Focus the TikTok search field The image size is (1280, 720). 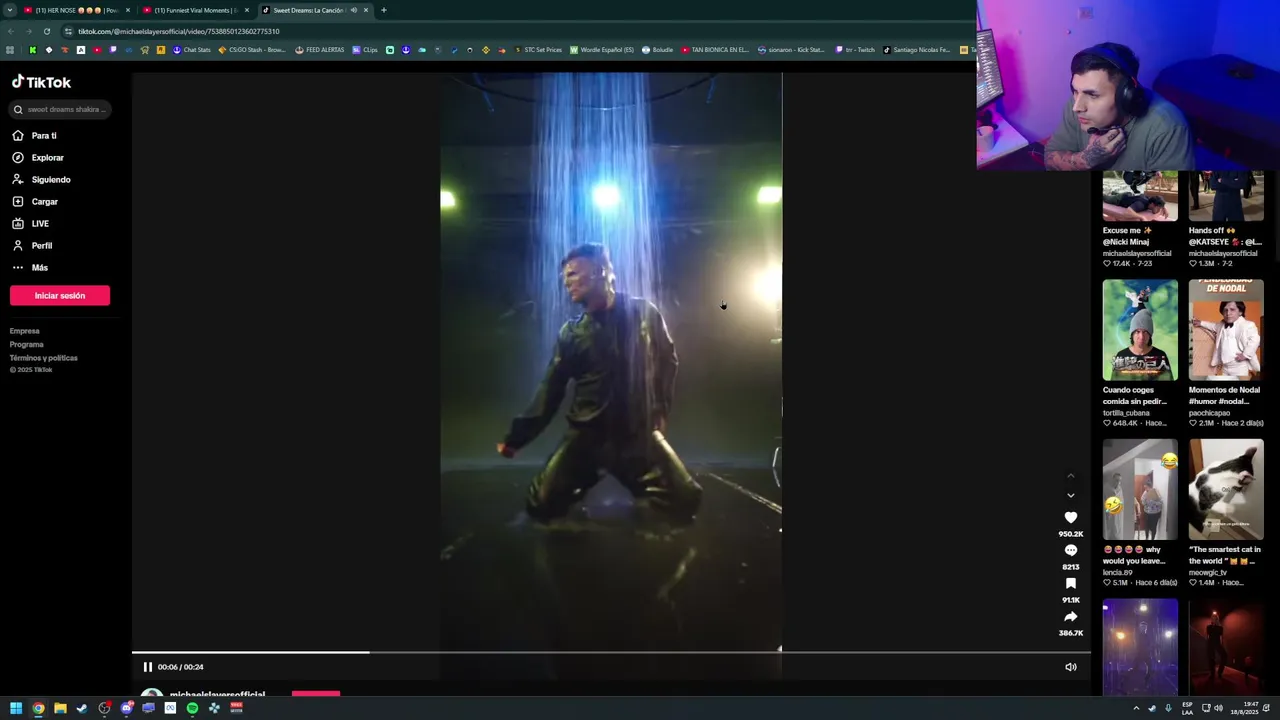coord(60,109)
